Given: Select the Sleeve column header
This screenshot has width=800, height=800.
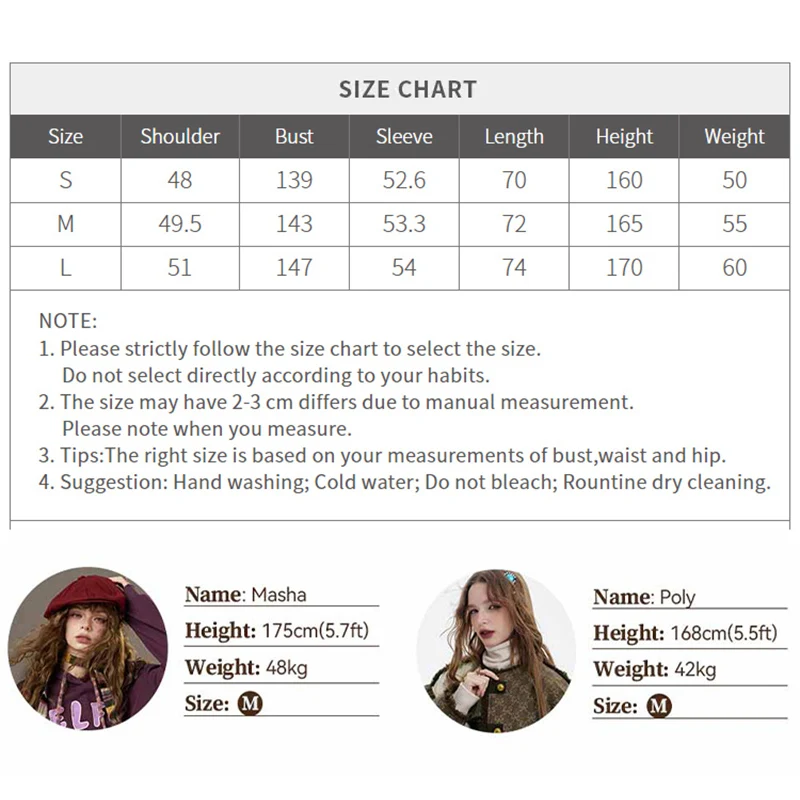Looking at the screenshot, I should [404, 137].
